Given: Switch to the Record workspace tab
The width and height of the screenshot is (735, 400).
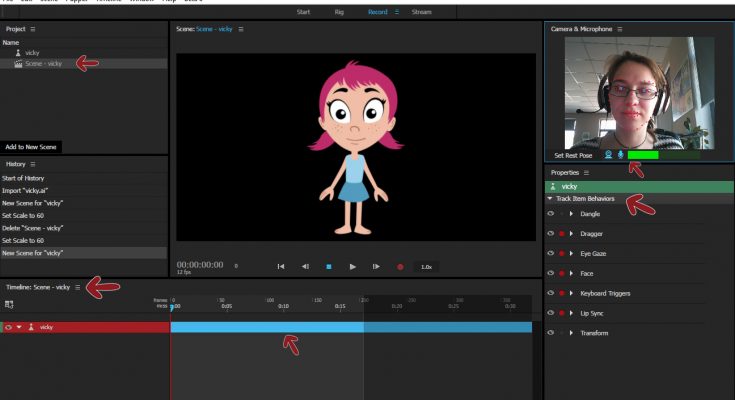Looking at the screenshot, I should [x=377, y=12].
